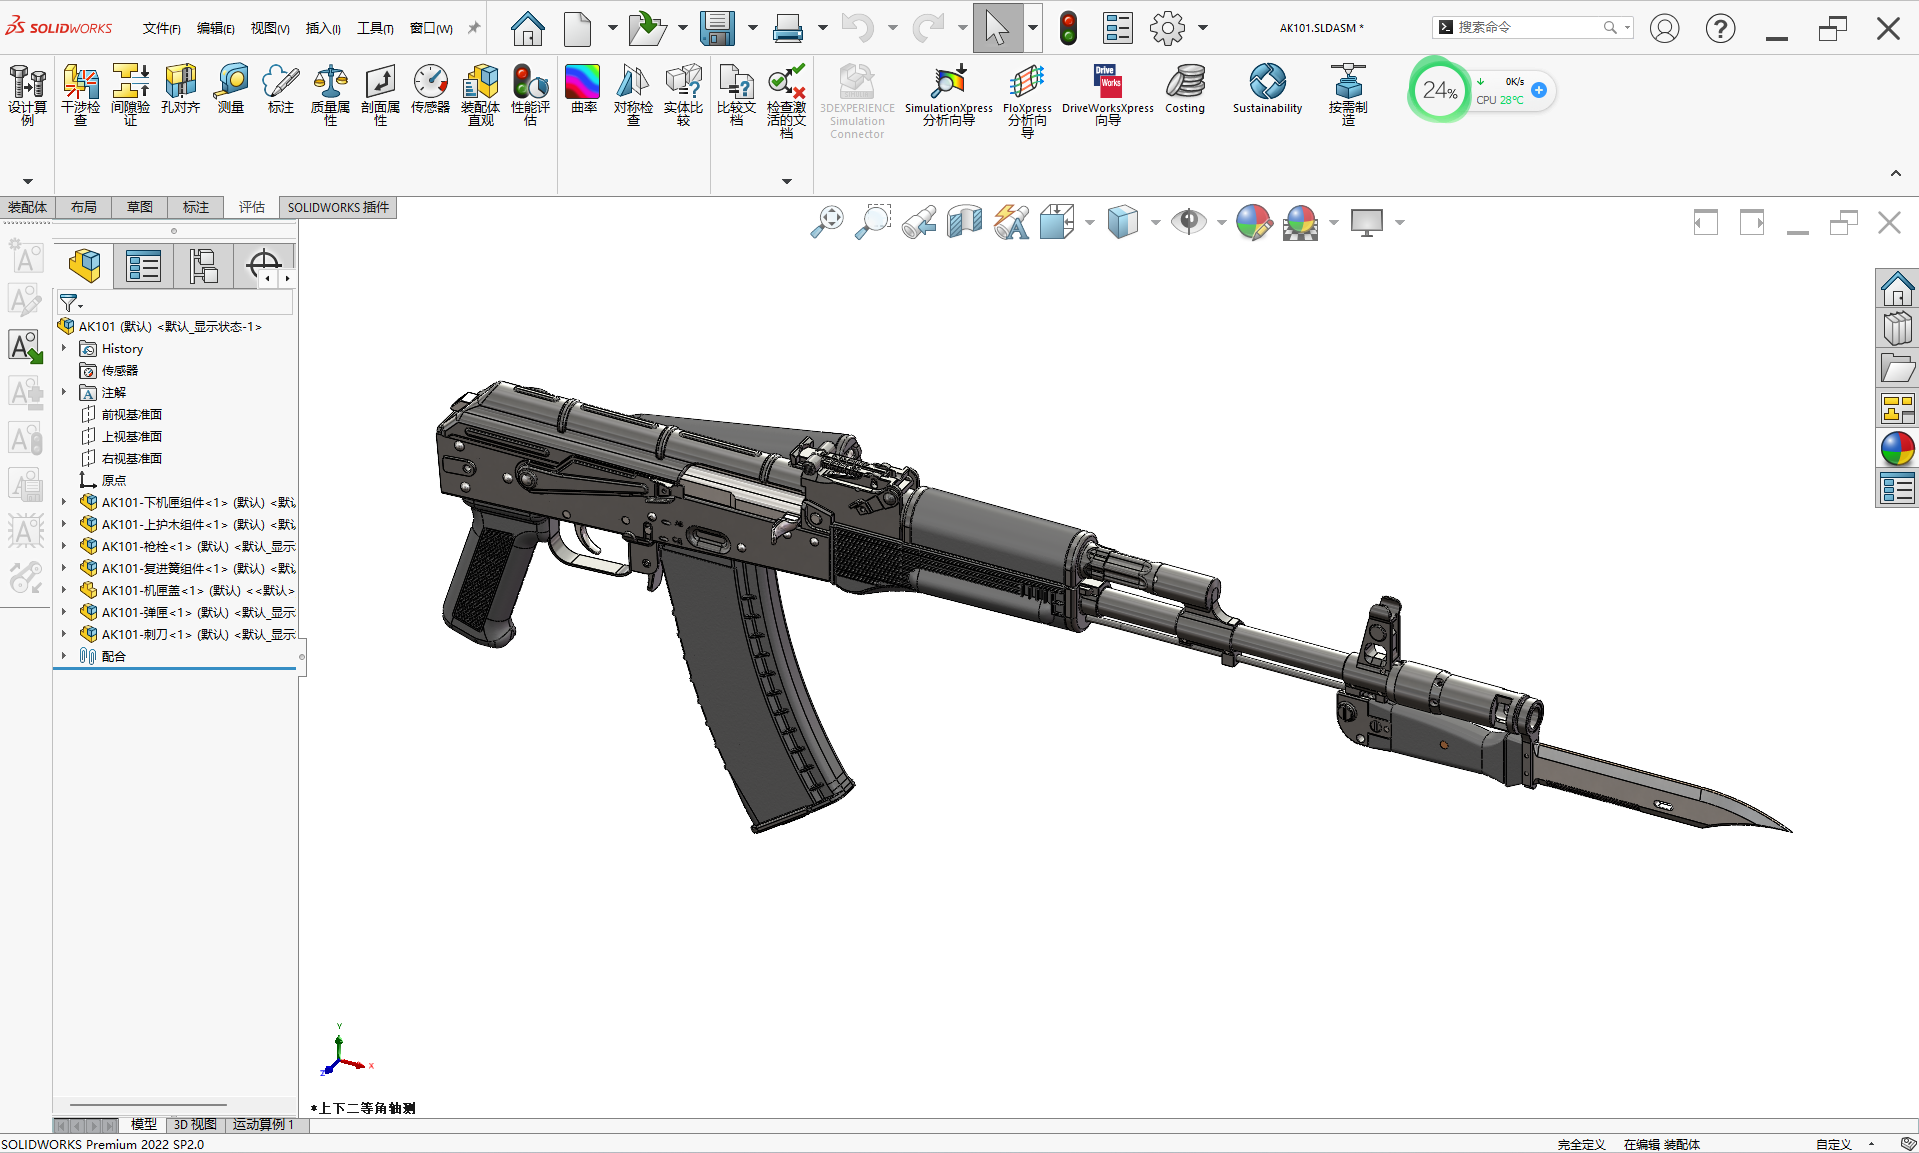
Task: Switch to the 草图 (Sketch) tab
Action: (140, 207)
